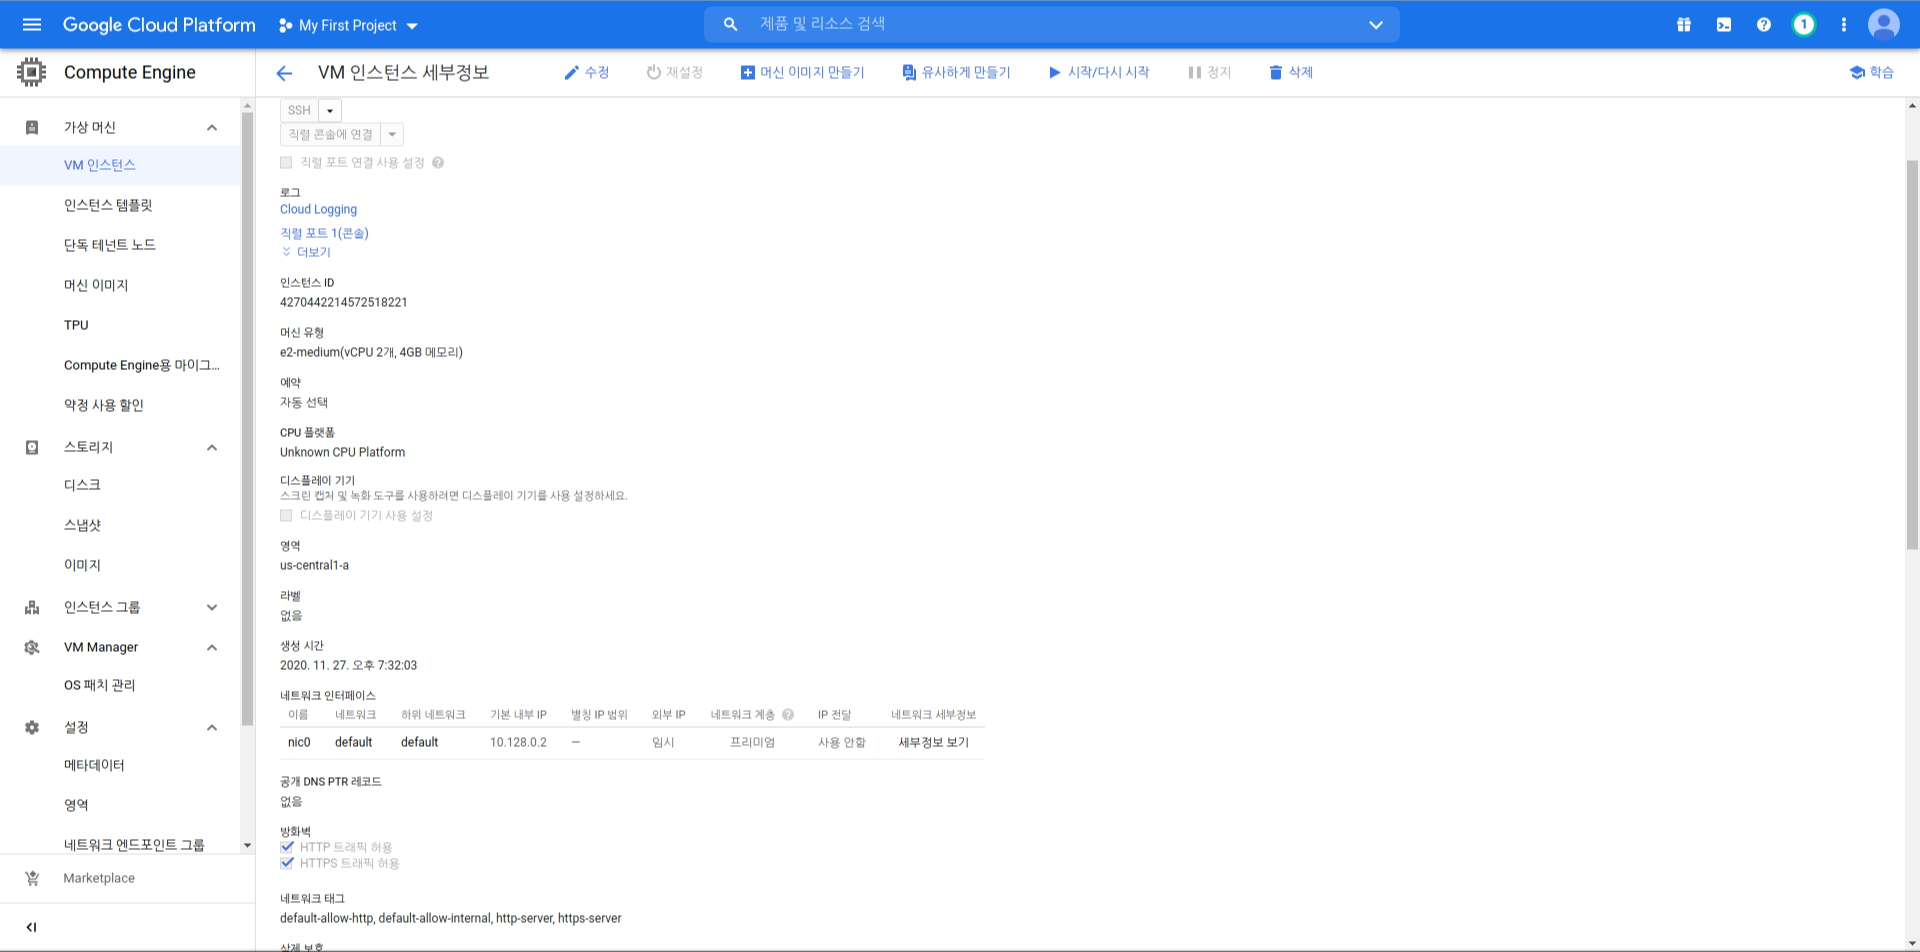1920x952 pixels.
Task: Click the Marketplace cart icon
Action: [x=32, y=878]
